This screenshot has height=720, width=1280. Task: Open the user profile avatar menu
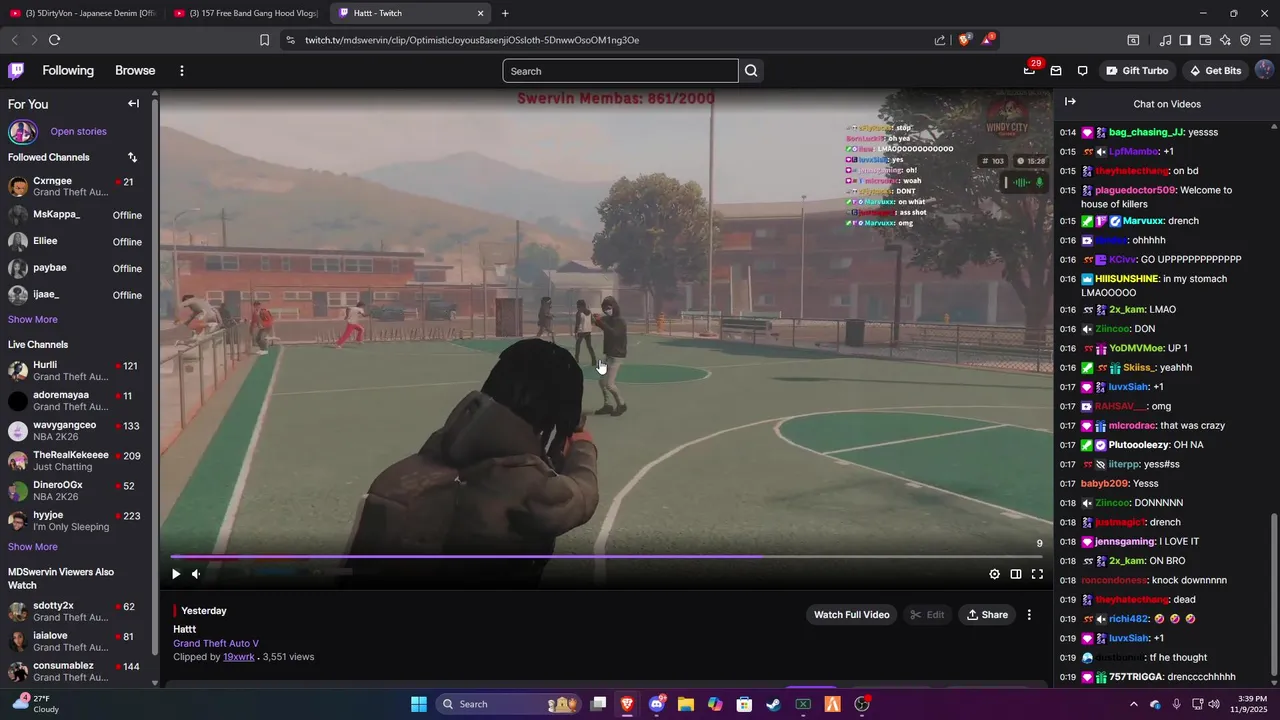pyautogui.click(x=1264, y=71)
